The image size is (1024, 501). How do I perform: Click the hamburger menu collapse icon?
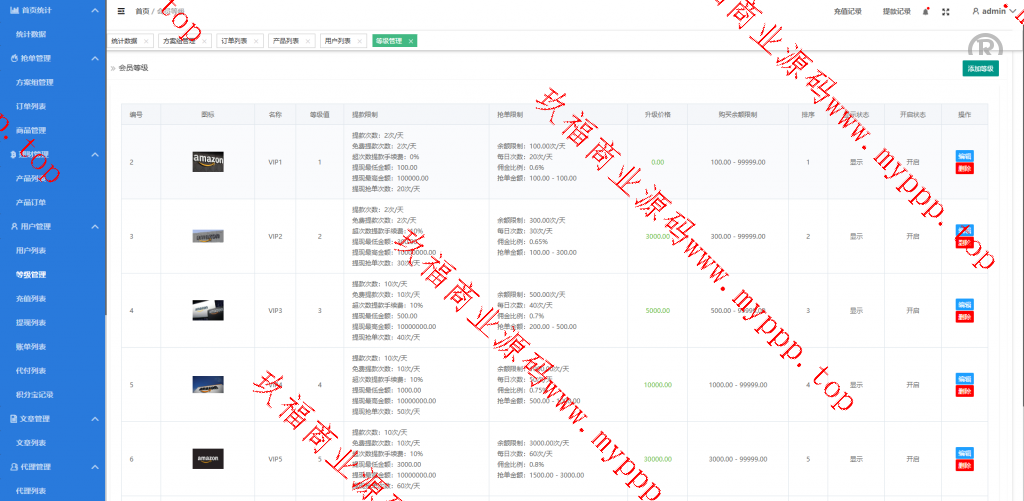[x=121, y=11]
